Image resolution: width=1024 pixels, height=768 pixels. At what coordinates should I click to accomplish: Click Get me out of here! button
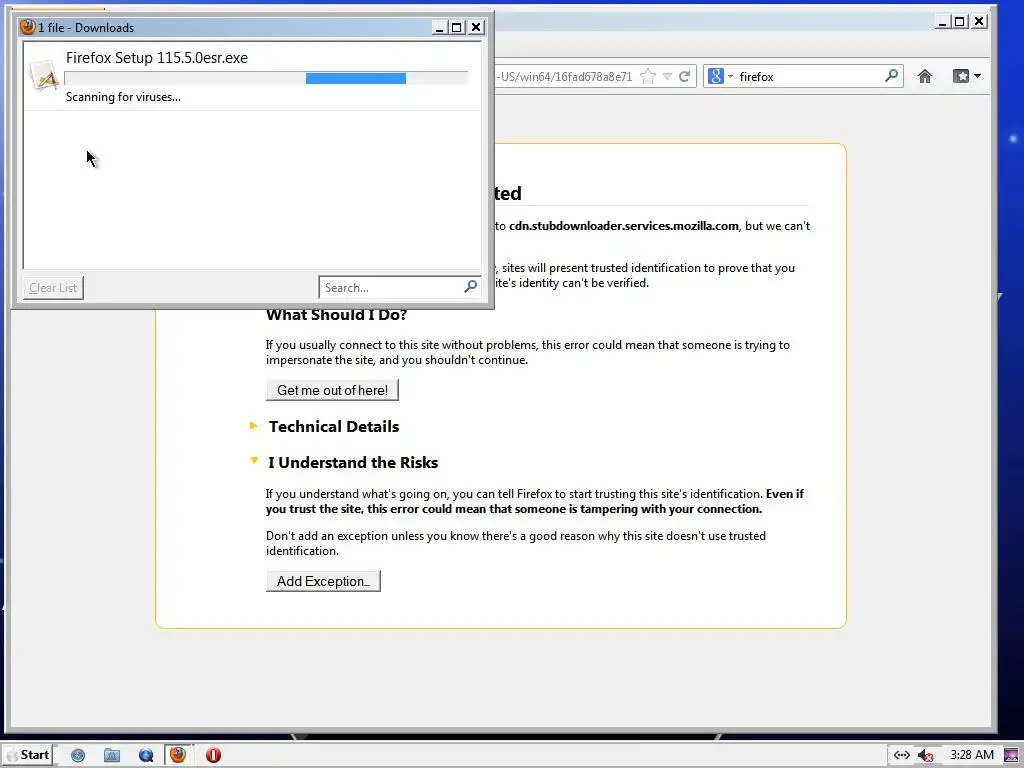pyautogui.click(x=332, y=390)
